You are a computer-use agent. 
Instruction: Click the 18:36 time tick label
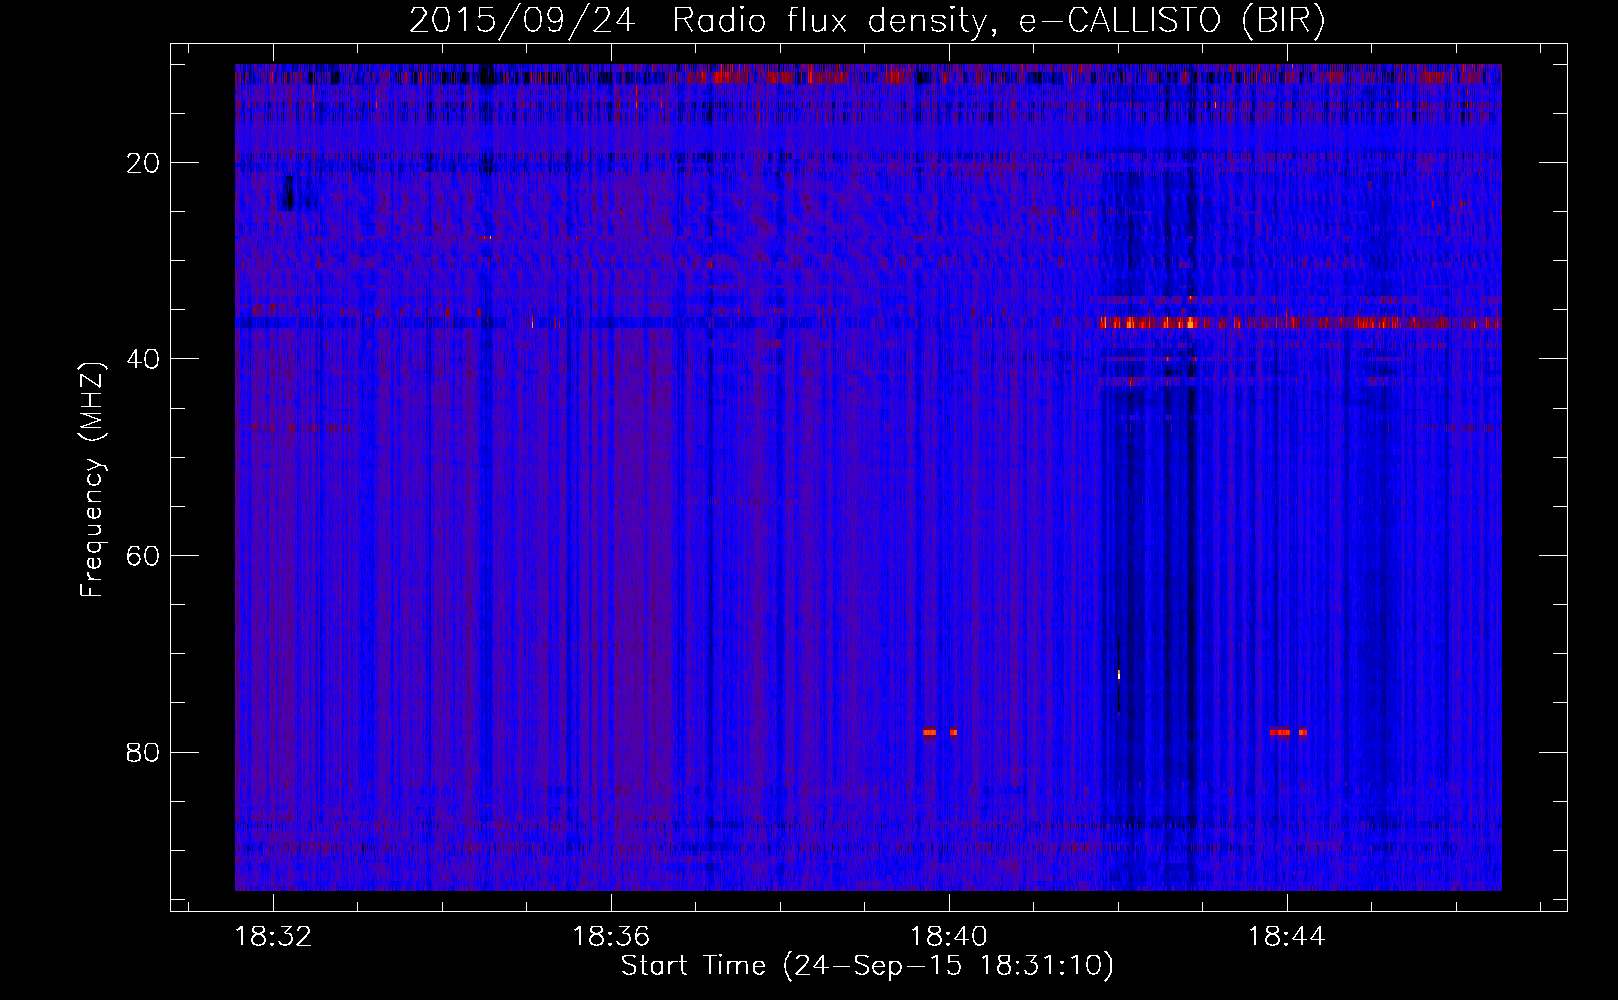pyautogui.click(x=611, y=936)
